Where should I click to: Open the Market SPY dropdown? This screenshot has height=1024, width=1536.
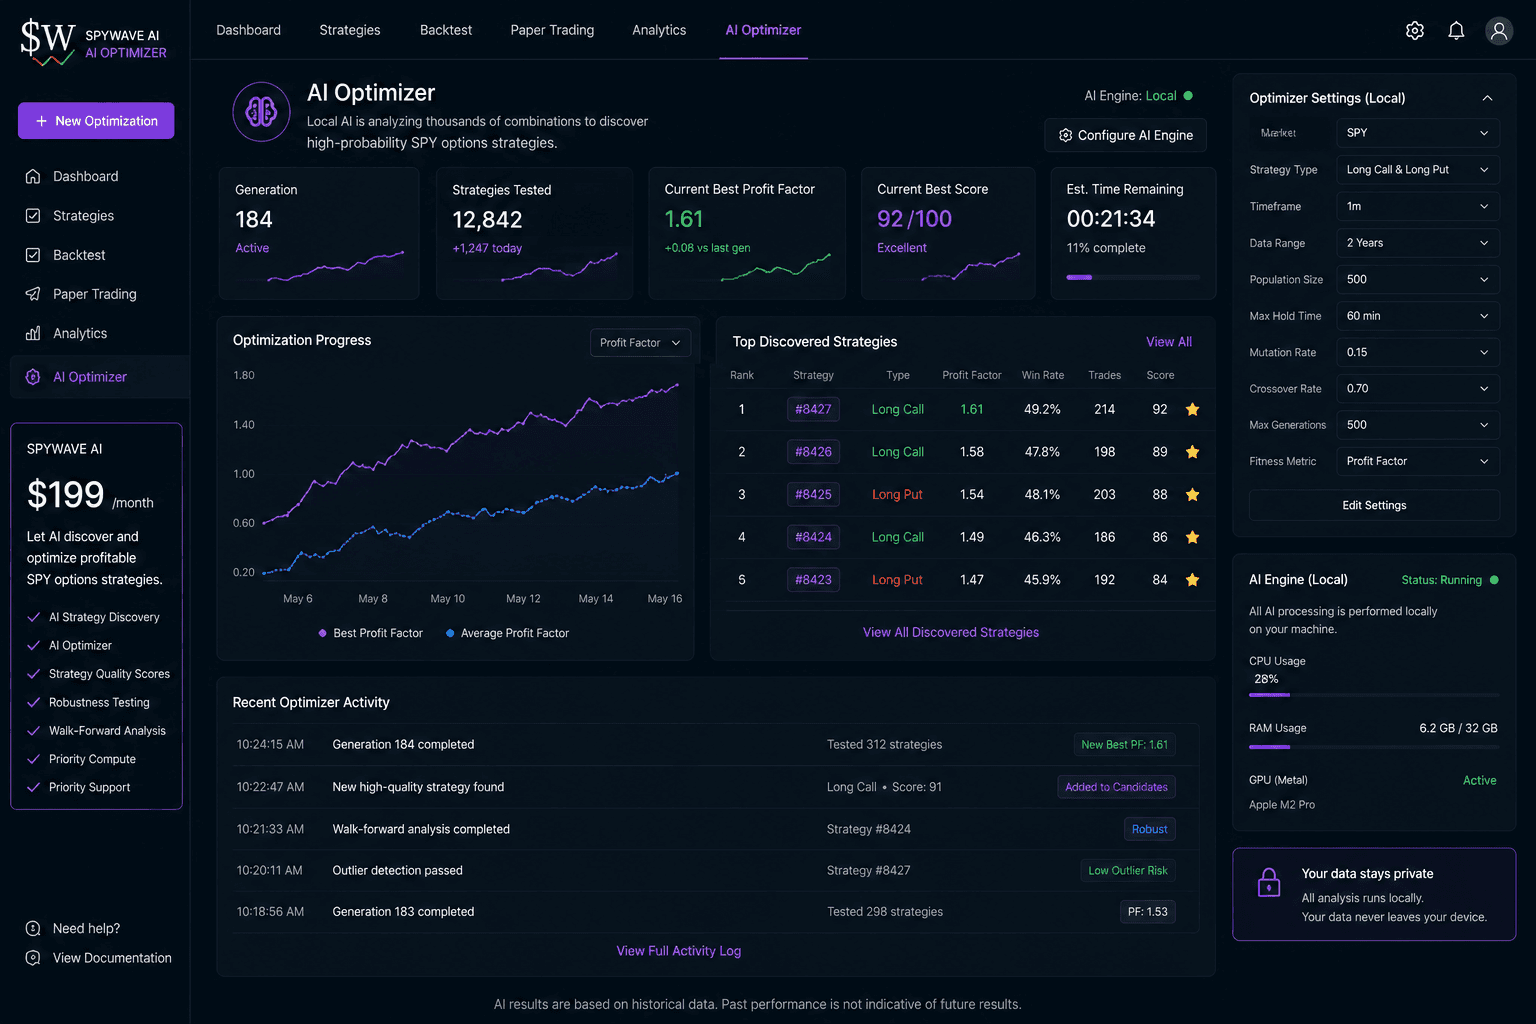click(x=1417, y=133)
